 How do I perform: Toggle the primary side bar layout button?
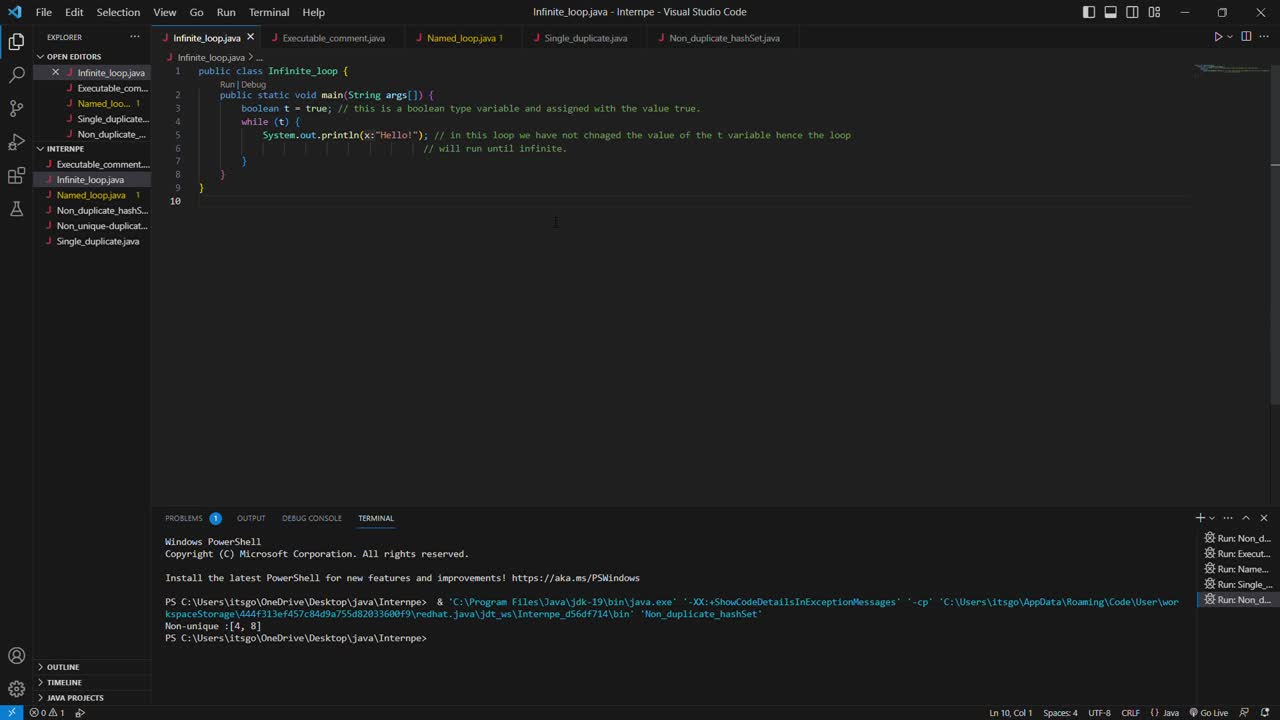click(1089, 12)
